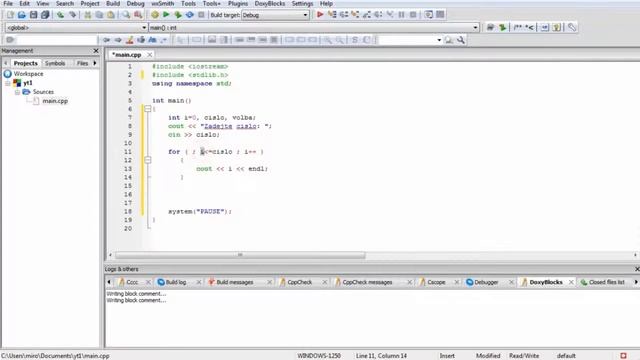Save the current file with the floppy icon
This screenshot has width=640, height=360.
click(33, 15)
